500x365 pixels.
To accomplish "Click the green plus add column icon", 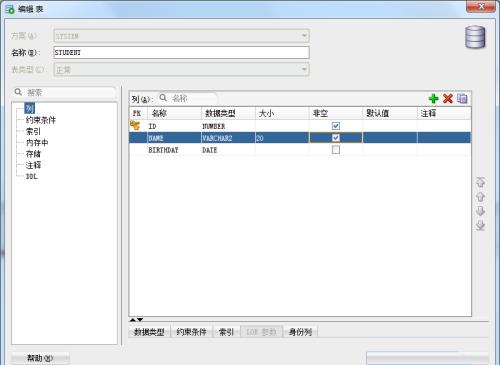I will (433, 98).
